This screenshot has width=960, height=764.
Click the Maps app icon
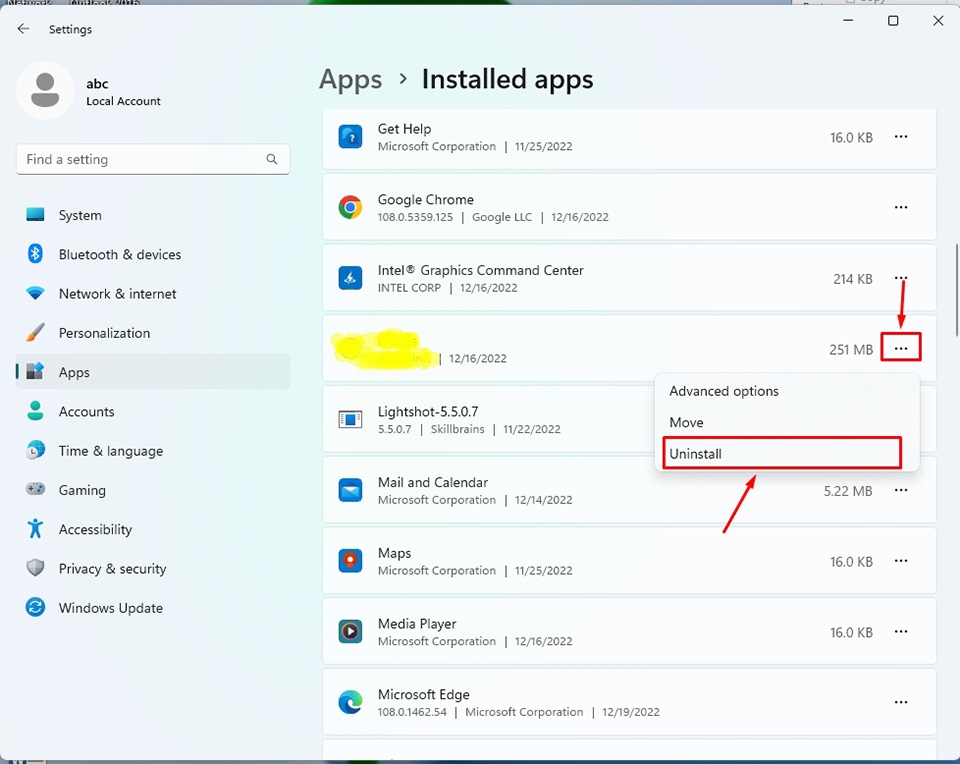(x=350, y=561)
